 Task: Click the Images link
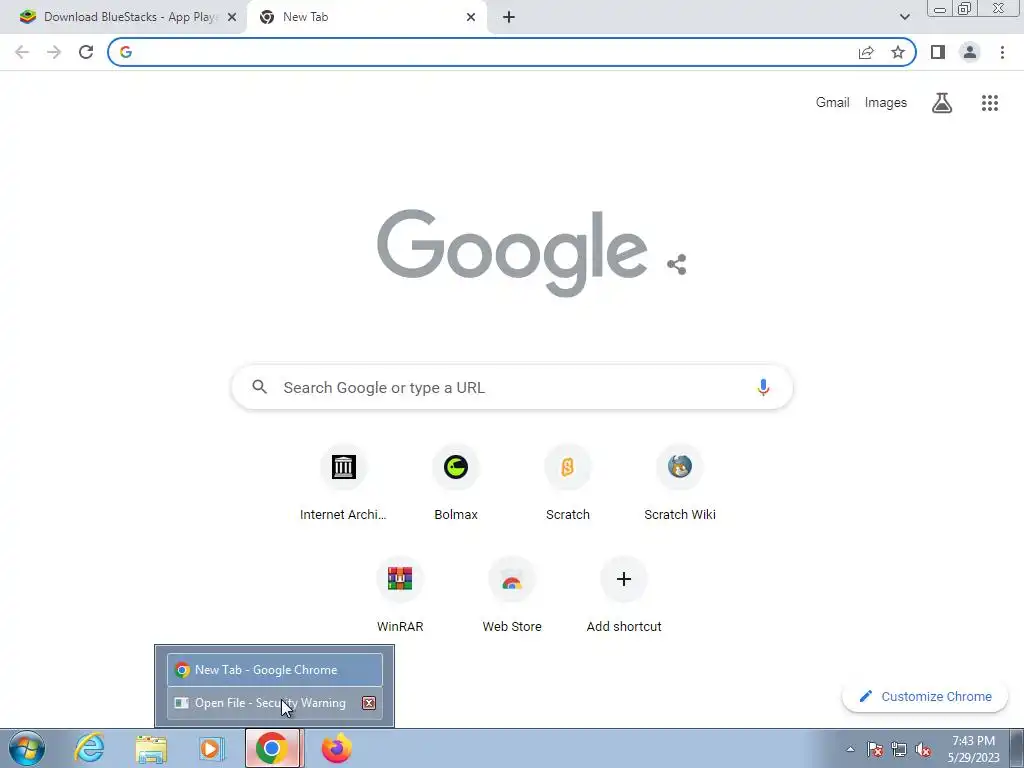pyautogui.click(x=886, y=103)
